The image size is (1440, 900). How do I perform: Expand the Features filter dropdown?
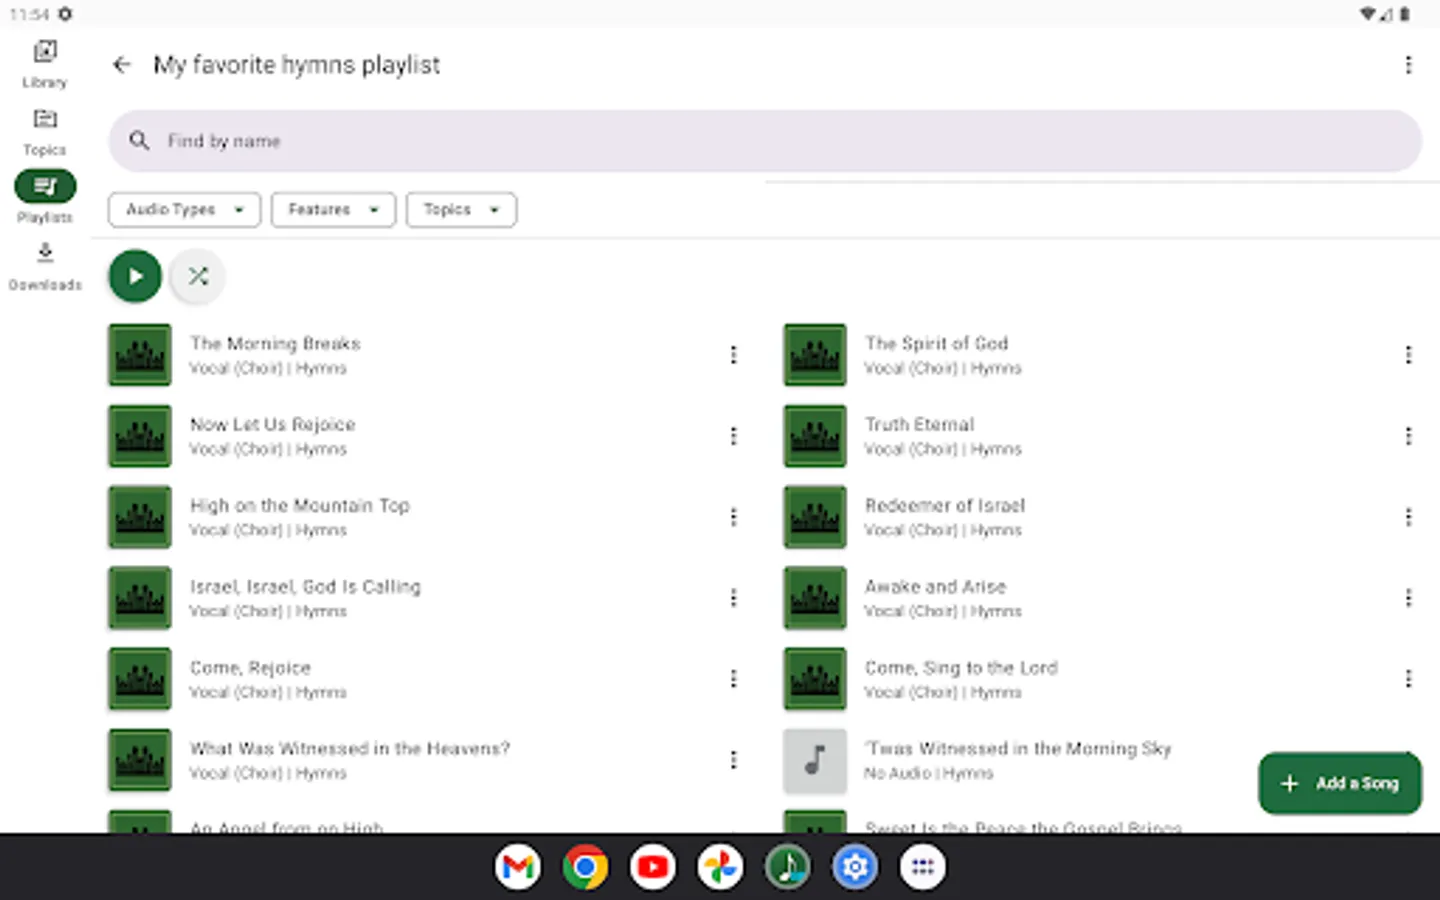click(x=333, y=210)
